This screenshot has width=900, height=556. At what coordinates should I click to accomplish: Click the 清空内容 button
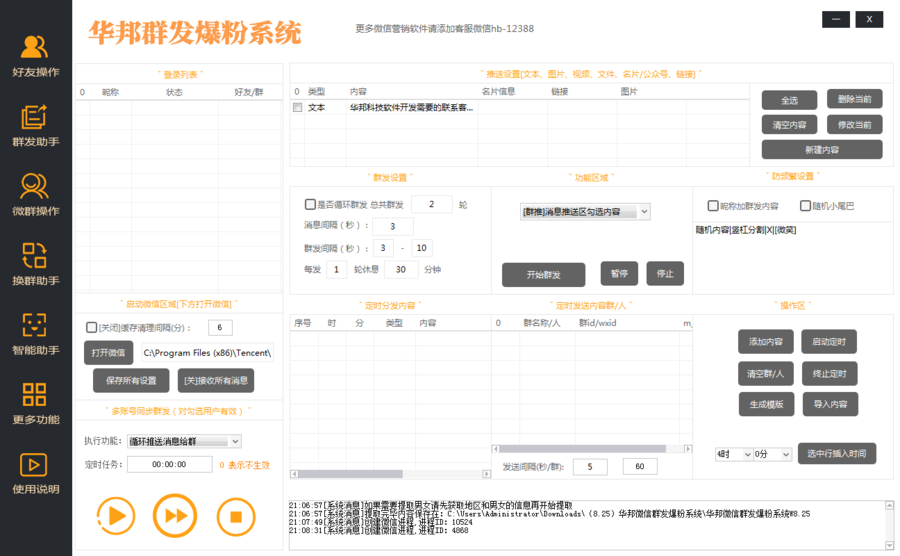tap(789, 125)
